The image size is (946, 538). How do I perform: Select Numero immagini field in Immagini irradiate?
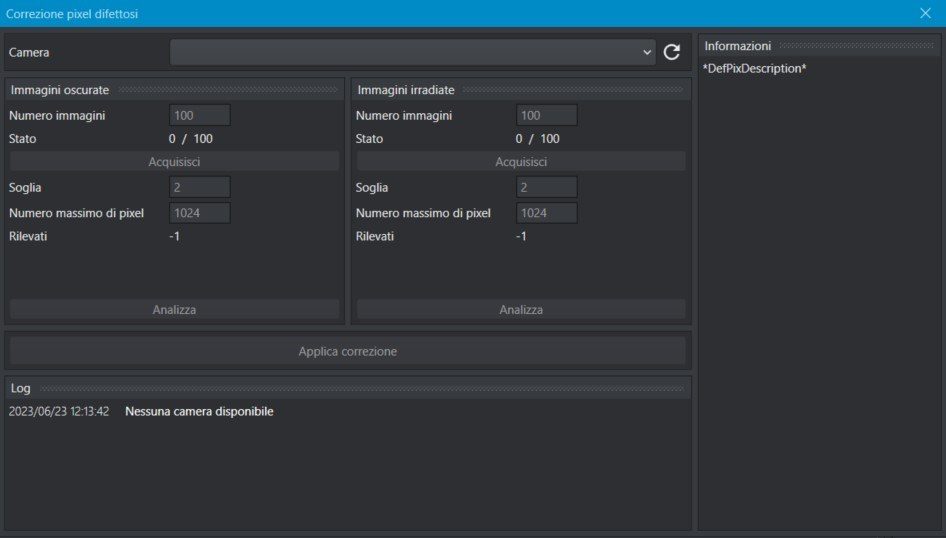547,115
